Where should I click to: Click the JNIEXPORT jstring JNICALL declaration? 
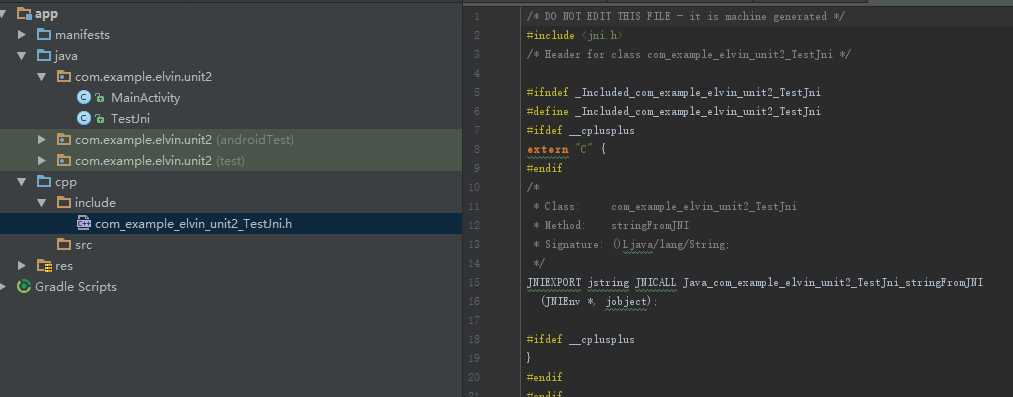(755, 283)
